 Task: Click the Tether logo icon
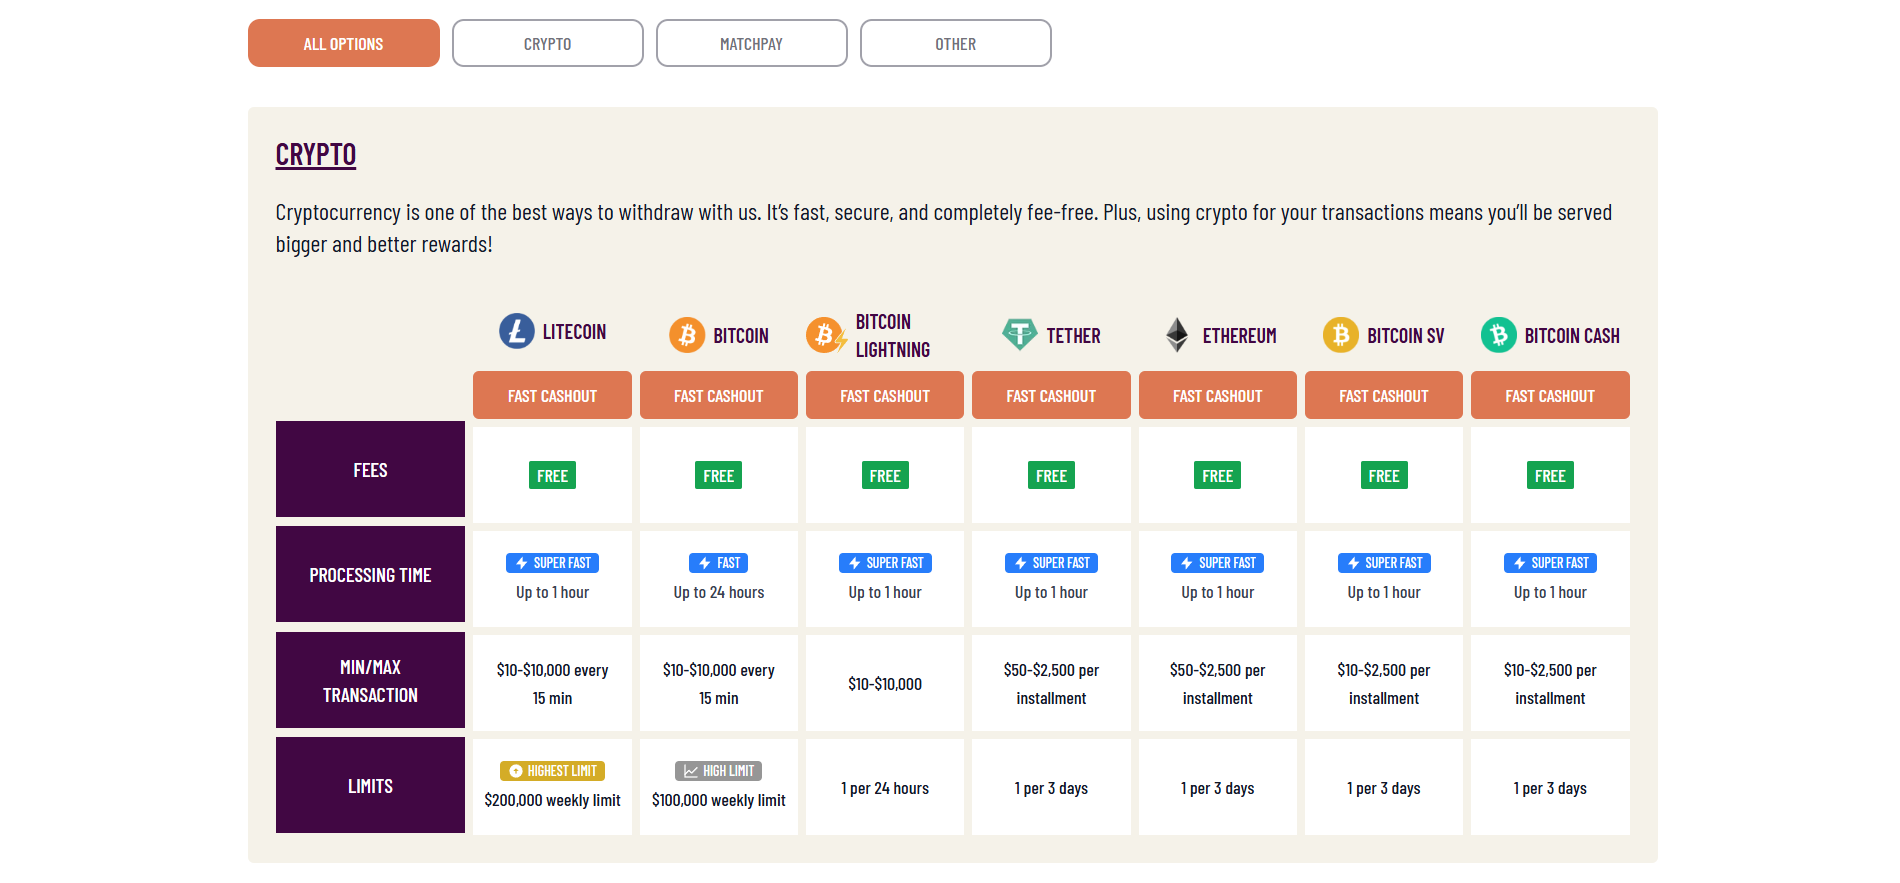point(1020,335)
